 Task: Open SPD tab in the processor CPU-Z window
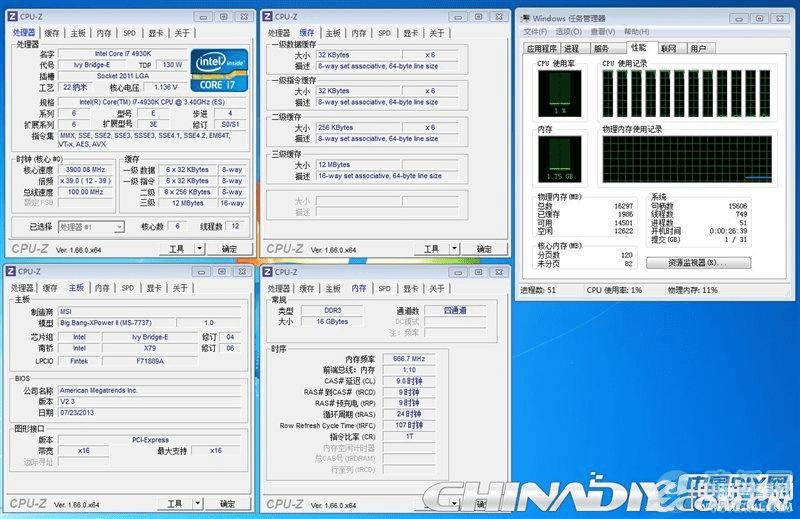tap(130, 33)
